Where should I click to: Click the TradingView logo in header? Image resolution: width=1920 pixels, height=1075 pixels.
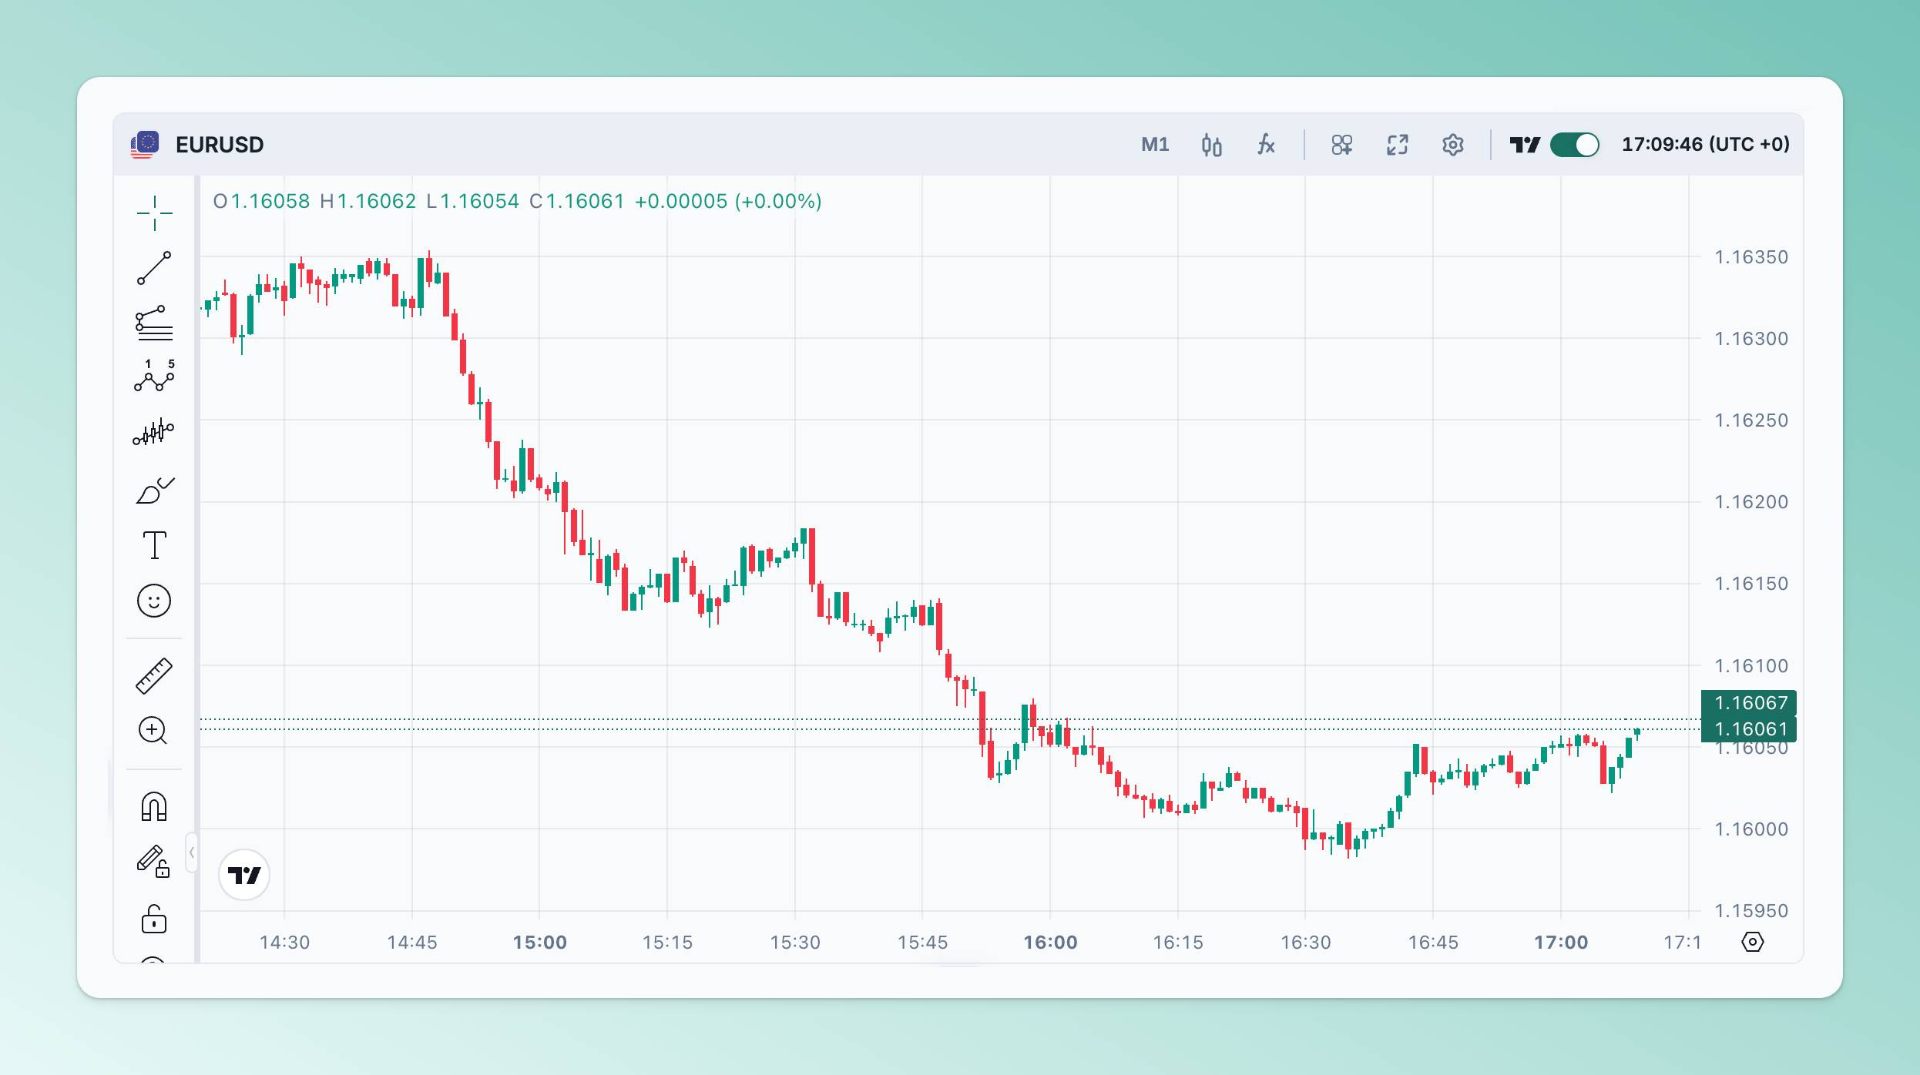coord(1525,145)
